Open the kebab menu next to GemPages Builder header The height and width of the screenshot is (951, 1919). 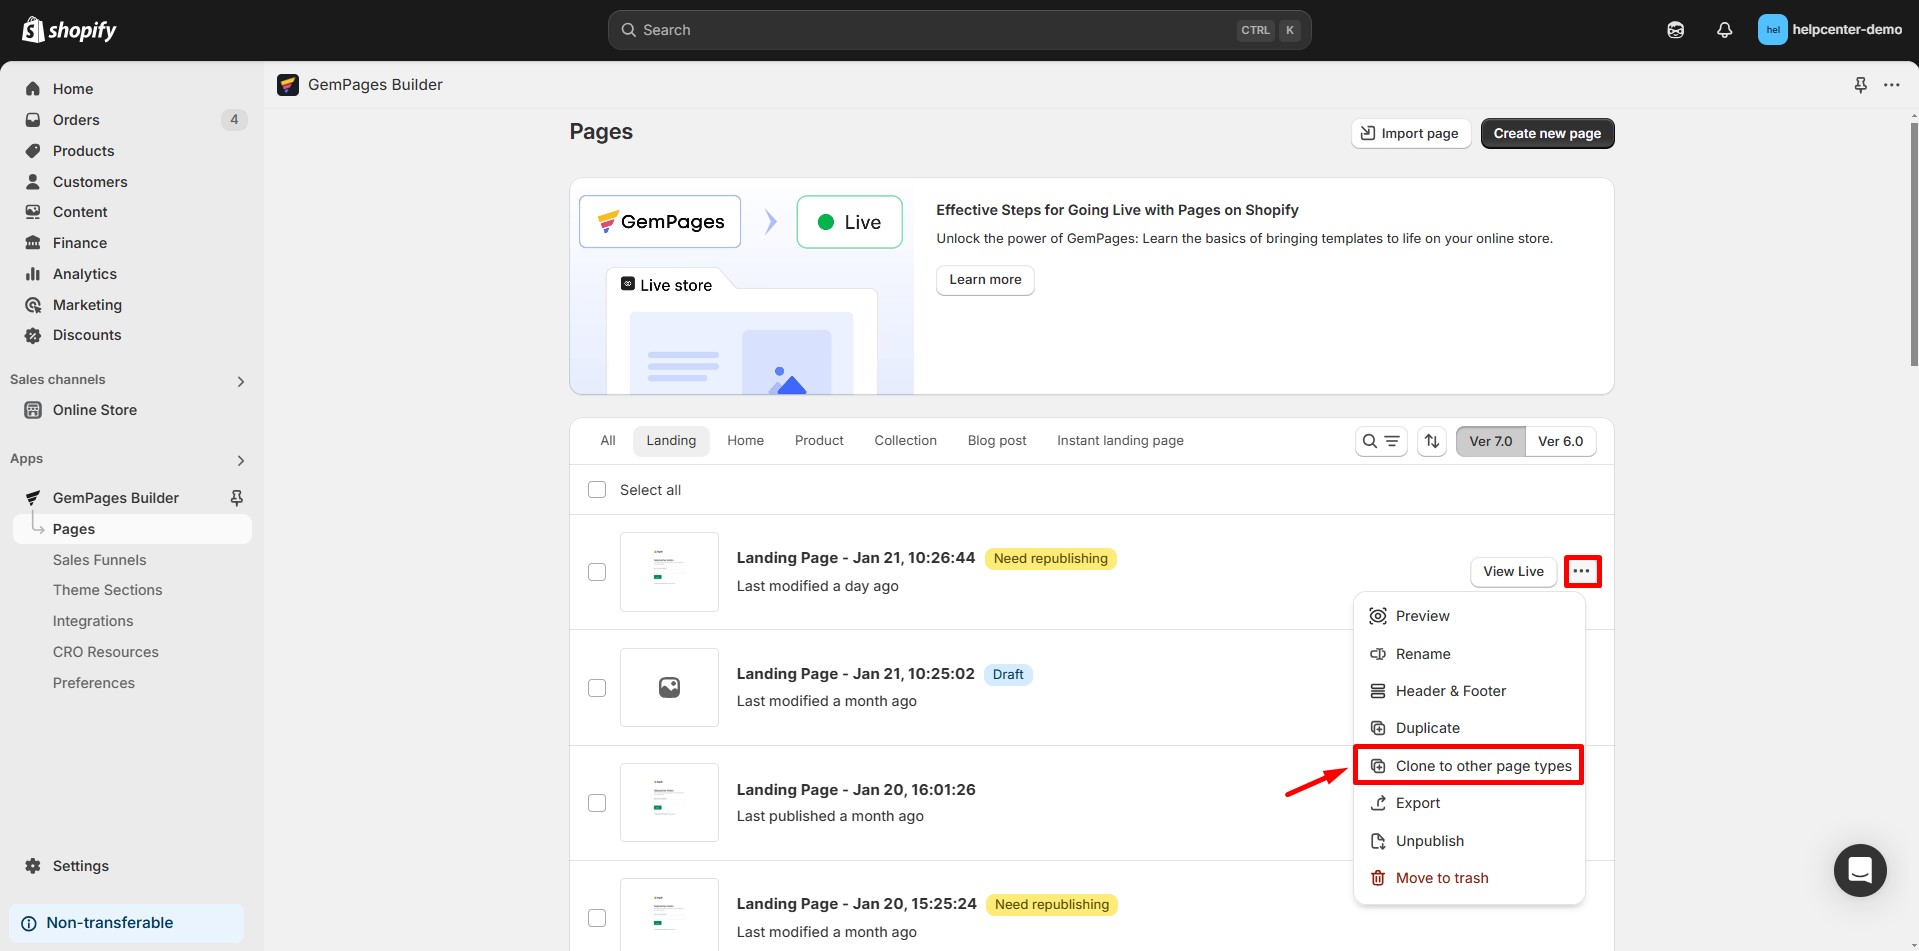point(1892,85)
